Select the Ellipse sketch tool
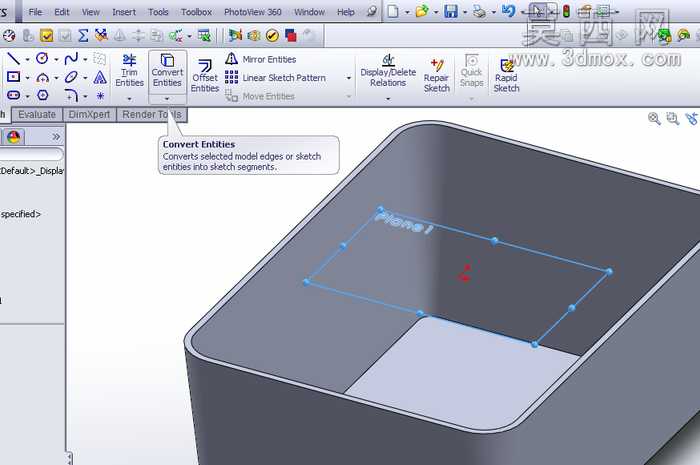This screenshot has width=700, height=465. coord(71,77)
